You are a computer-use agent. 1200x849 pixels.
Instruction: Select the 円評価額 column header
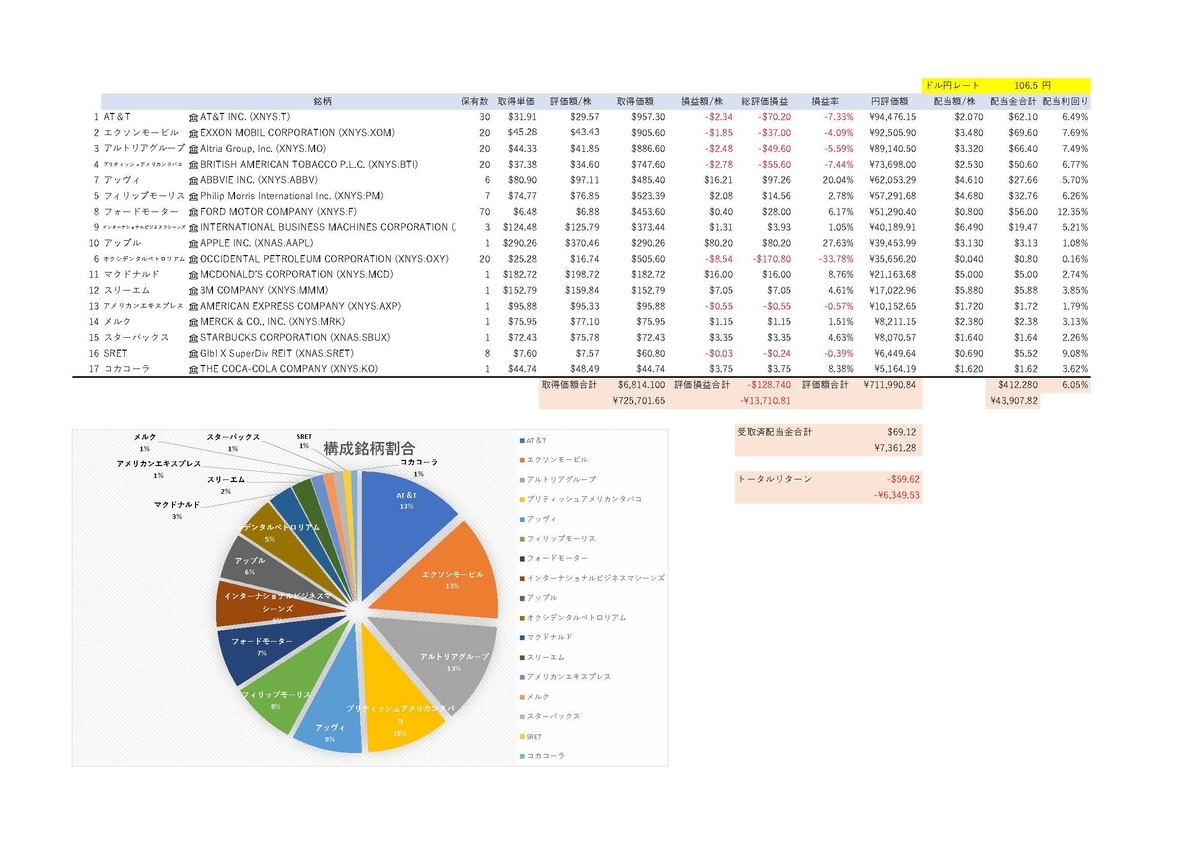pos(889,101)
